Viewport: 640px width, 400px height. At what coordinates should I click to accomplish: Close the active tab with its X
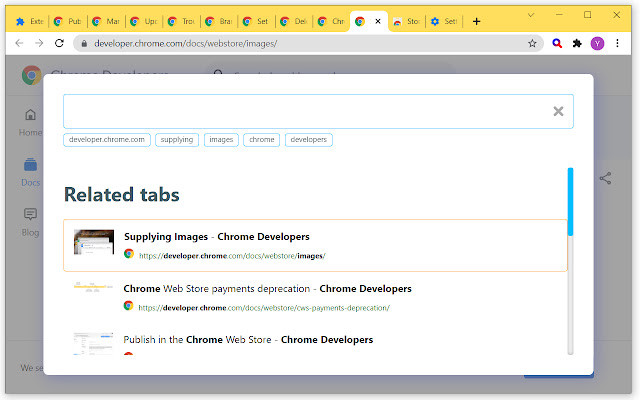click(x=378, y=21)
